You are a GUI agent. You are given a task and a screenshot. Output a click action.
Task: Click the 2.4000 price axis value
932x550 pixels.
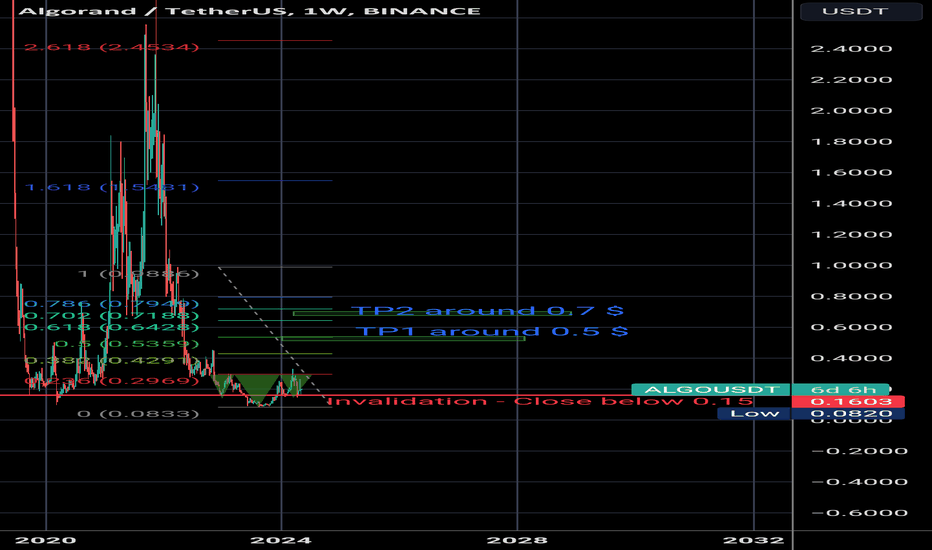[851, 49]
